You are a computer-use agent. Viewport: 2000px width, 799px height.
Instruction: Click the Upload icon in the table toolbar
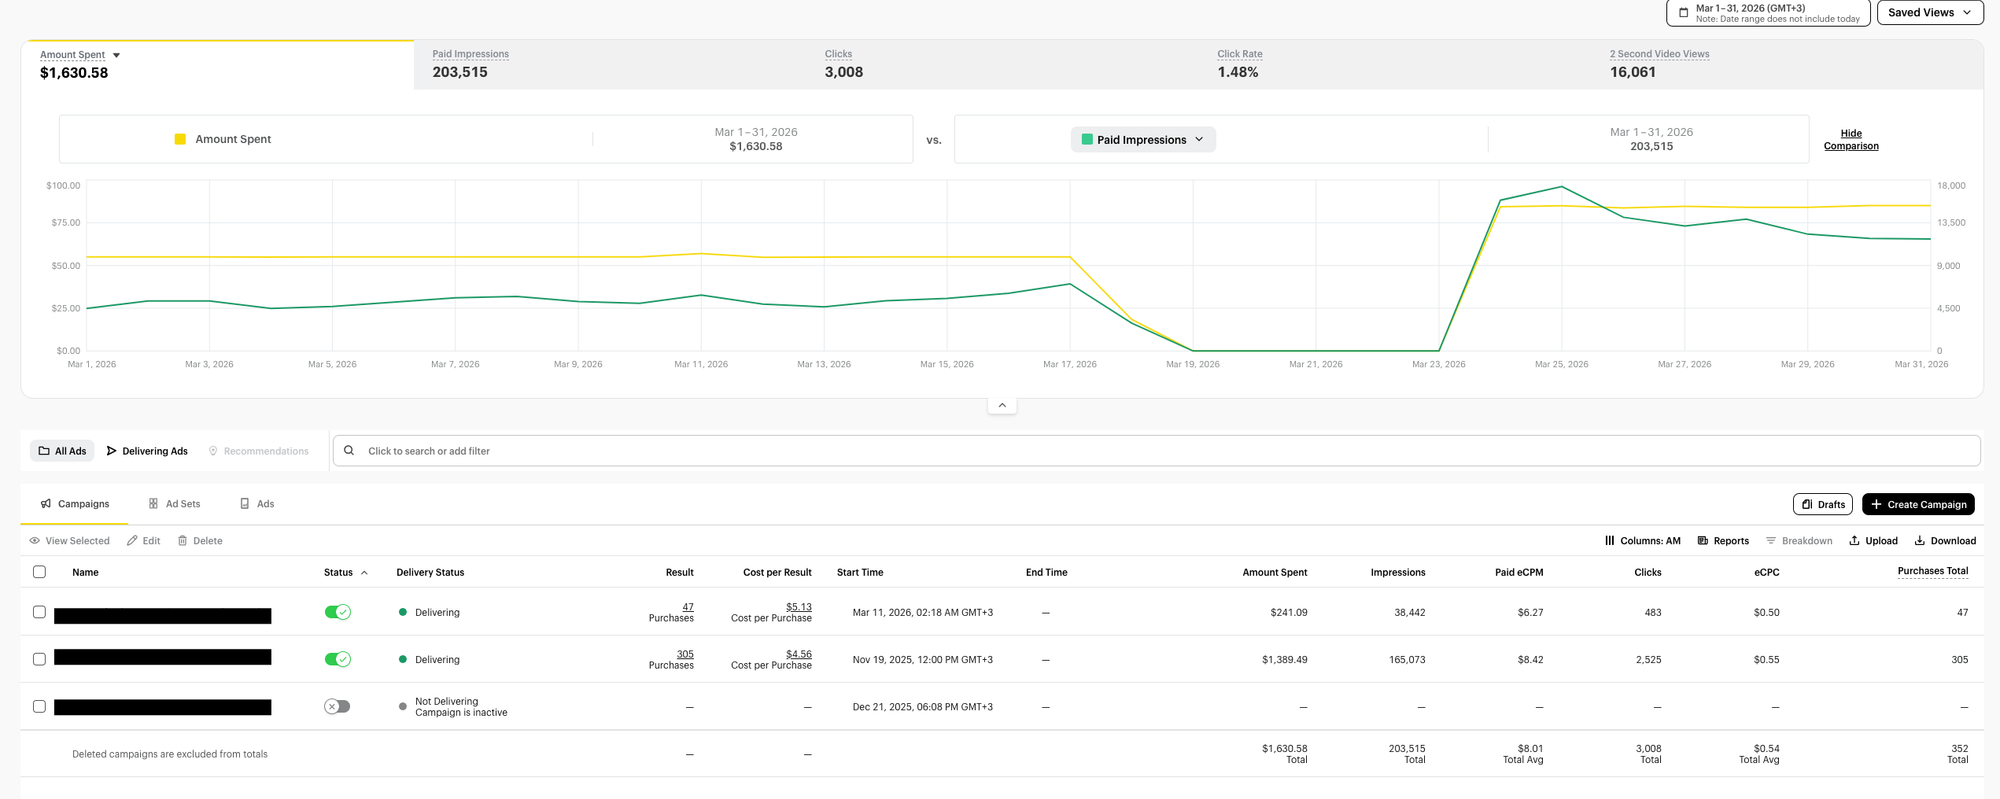[1854, 541]
